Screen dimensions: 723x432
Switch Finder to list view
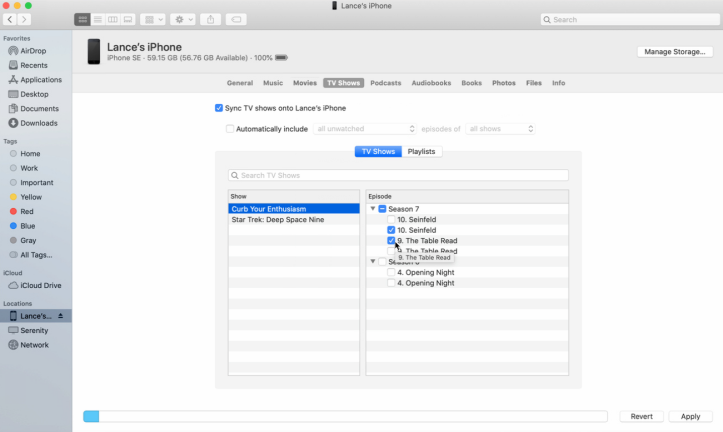tap(97, 19)
